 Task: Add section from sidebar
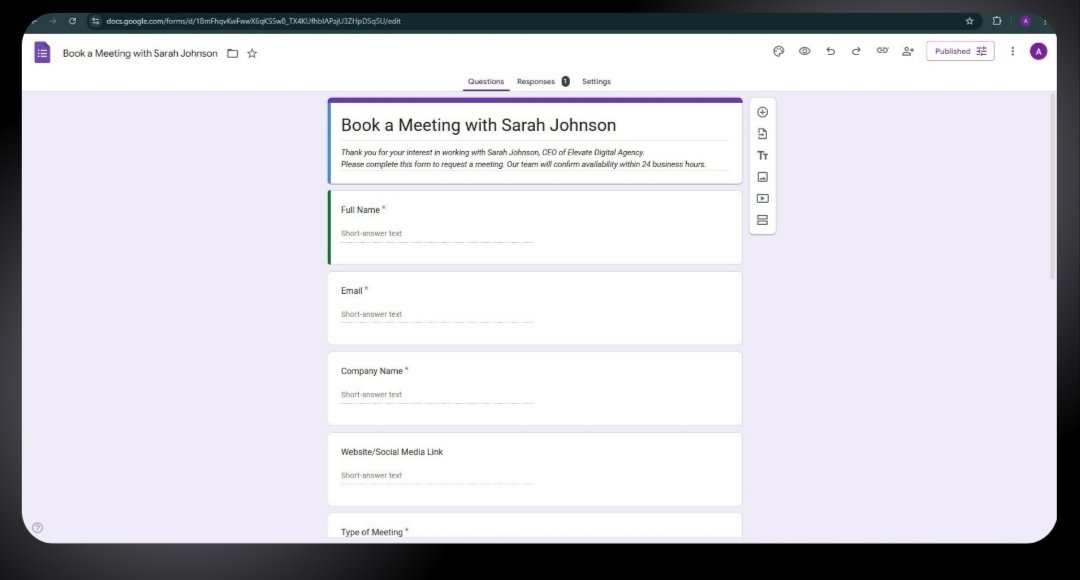coord(762,220)
